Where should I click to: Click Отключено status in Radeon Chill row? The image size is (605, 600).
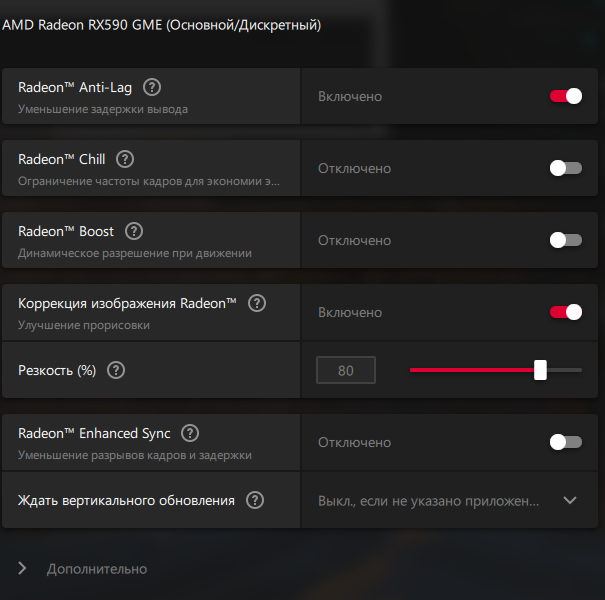point(355,169)
